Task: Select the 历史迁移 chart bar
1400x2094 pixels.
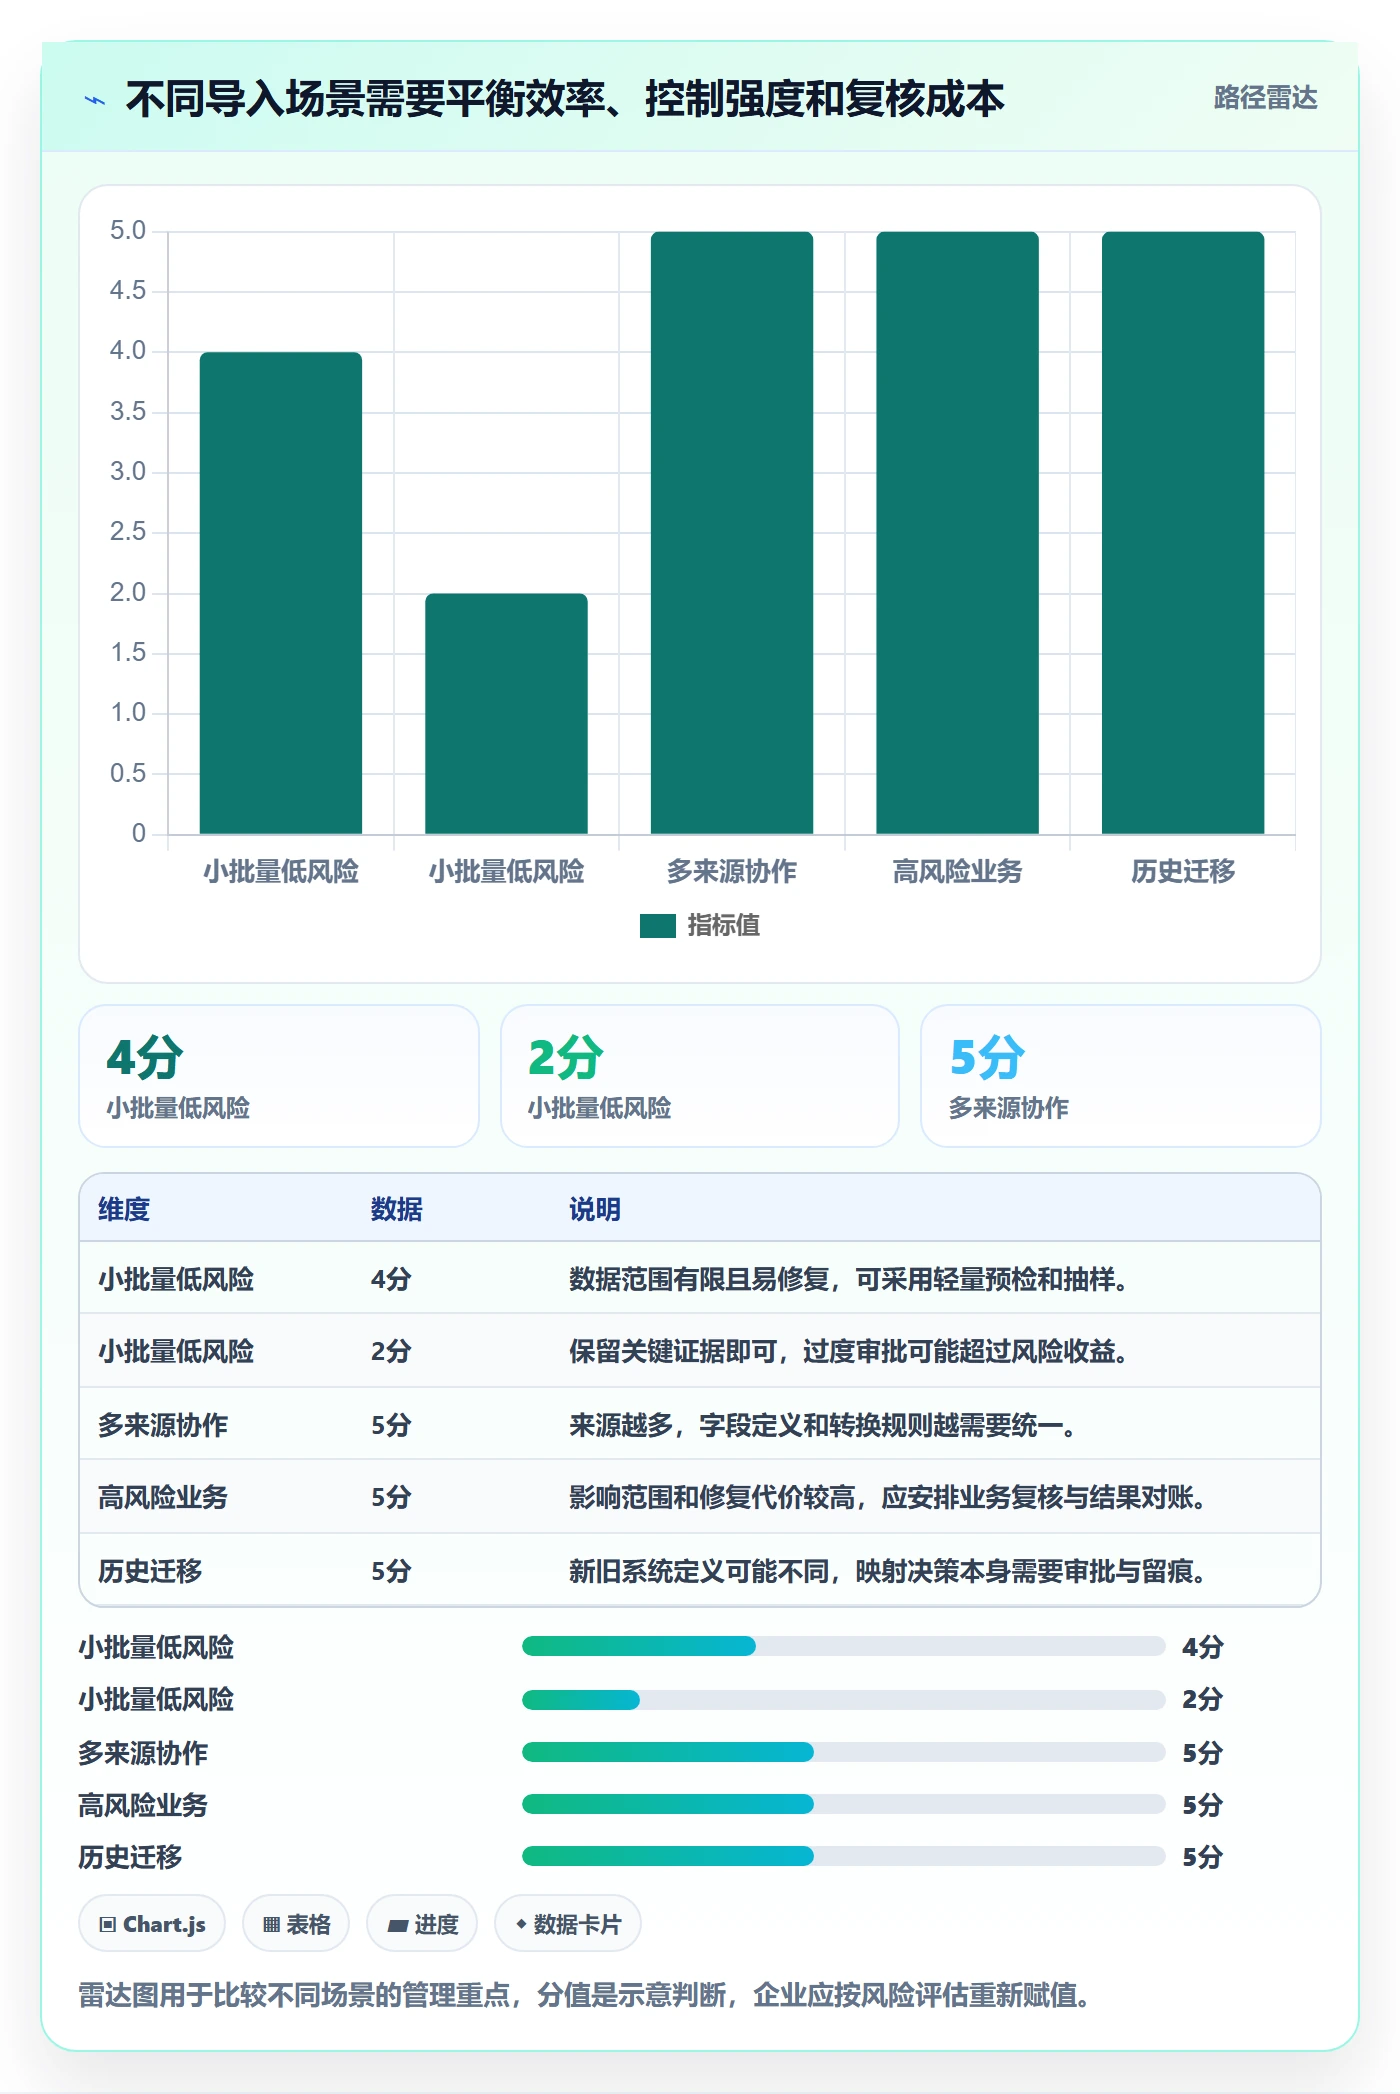Action: pos(1183,533)
